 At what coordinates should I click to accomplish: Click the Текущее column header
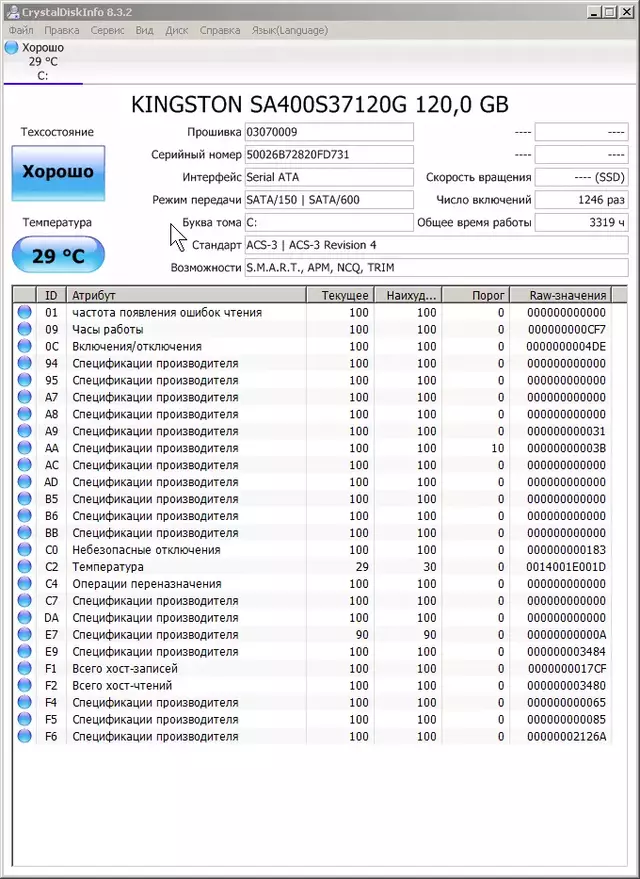pos(340,295)
